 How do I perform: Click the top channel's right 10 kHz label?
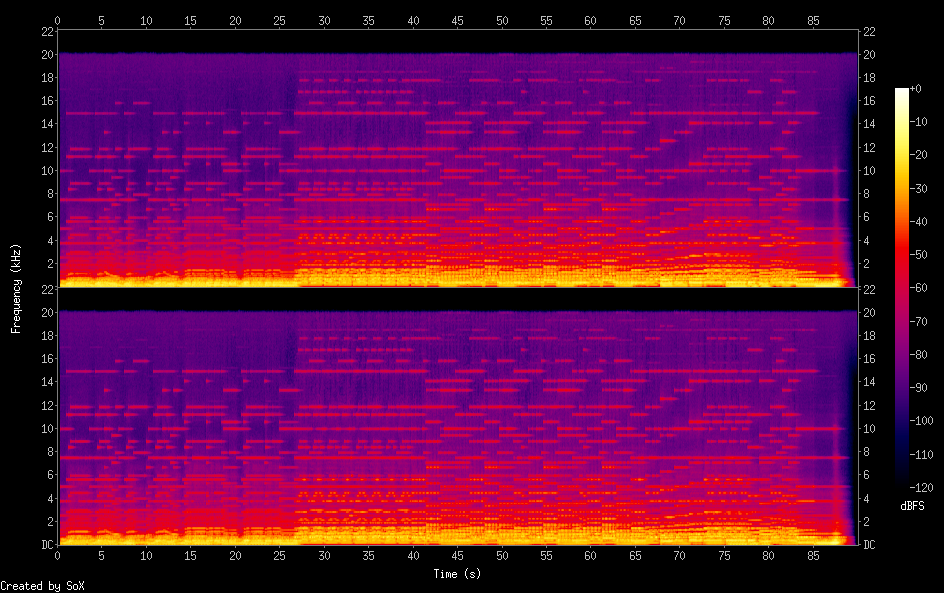coord(869,170)
